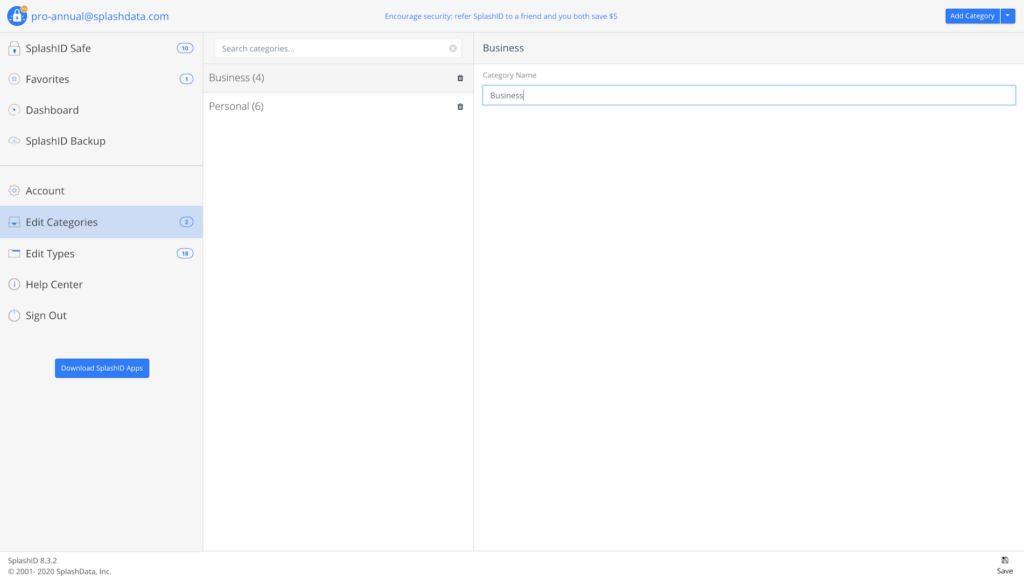Viewport: 1024px width, 581px height.
Task: Click the Sign Out power icon
Action: coord(15,316)
